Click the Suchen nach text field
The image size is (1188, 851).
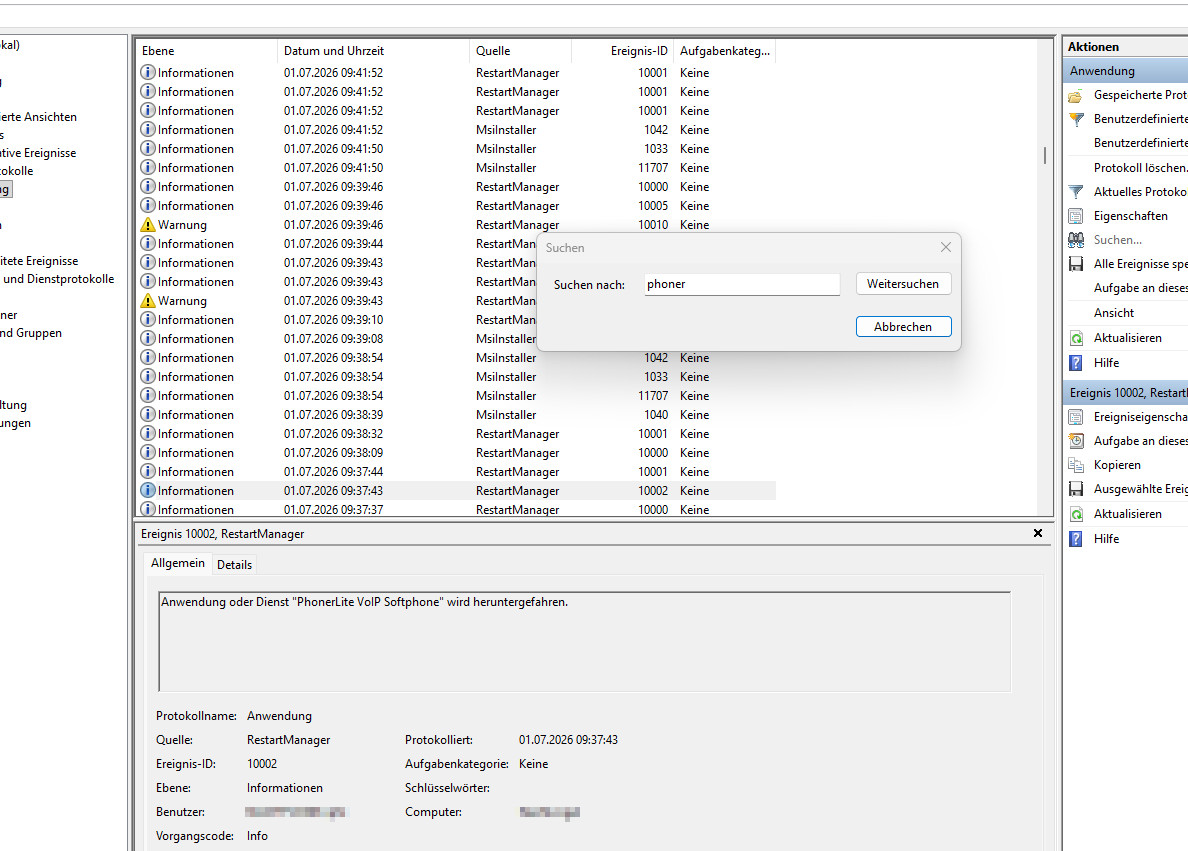742,284
